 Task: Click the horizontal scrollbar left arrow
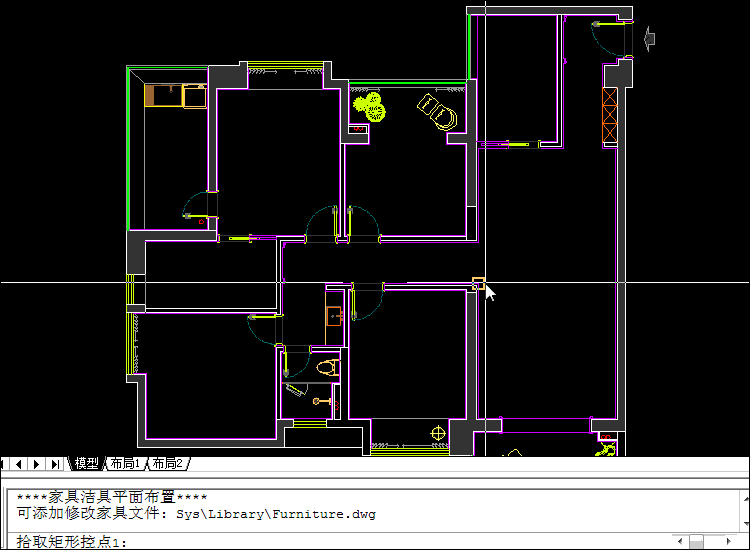680,541
